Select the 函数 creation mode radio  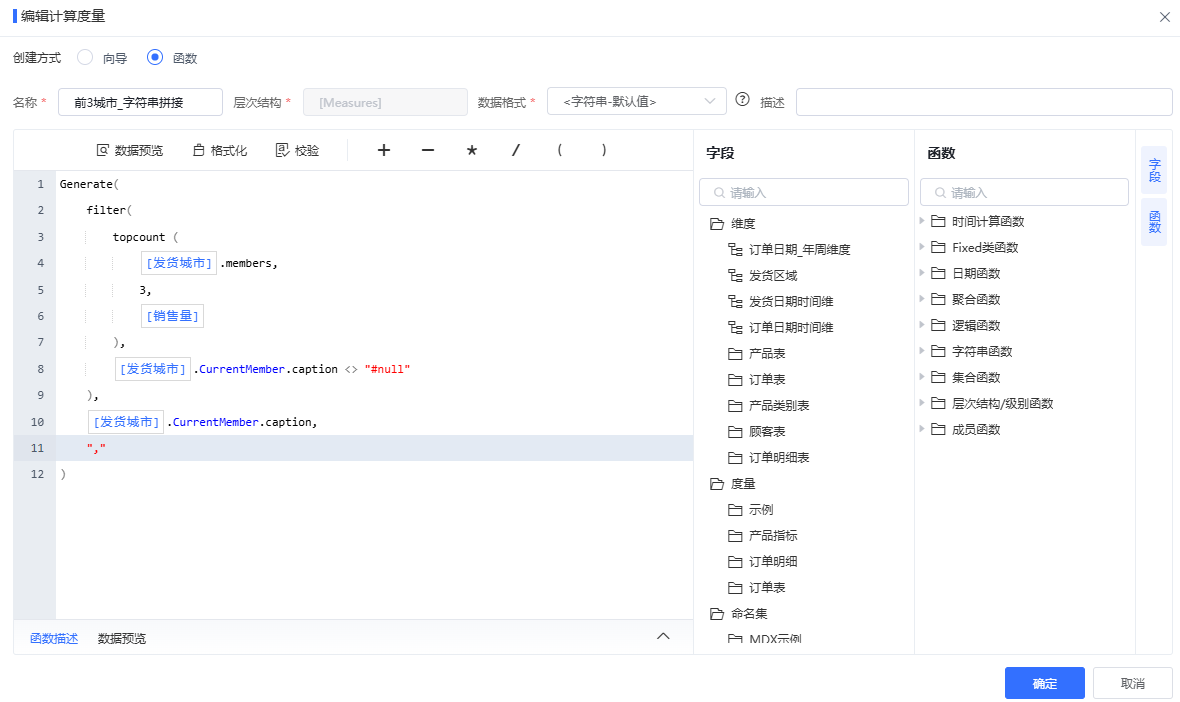(155, 57)
